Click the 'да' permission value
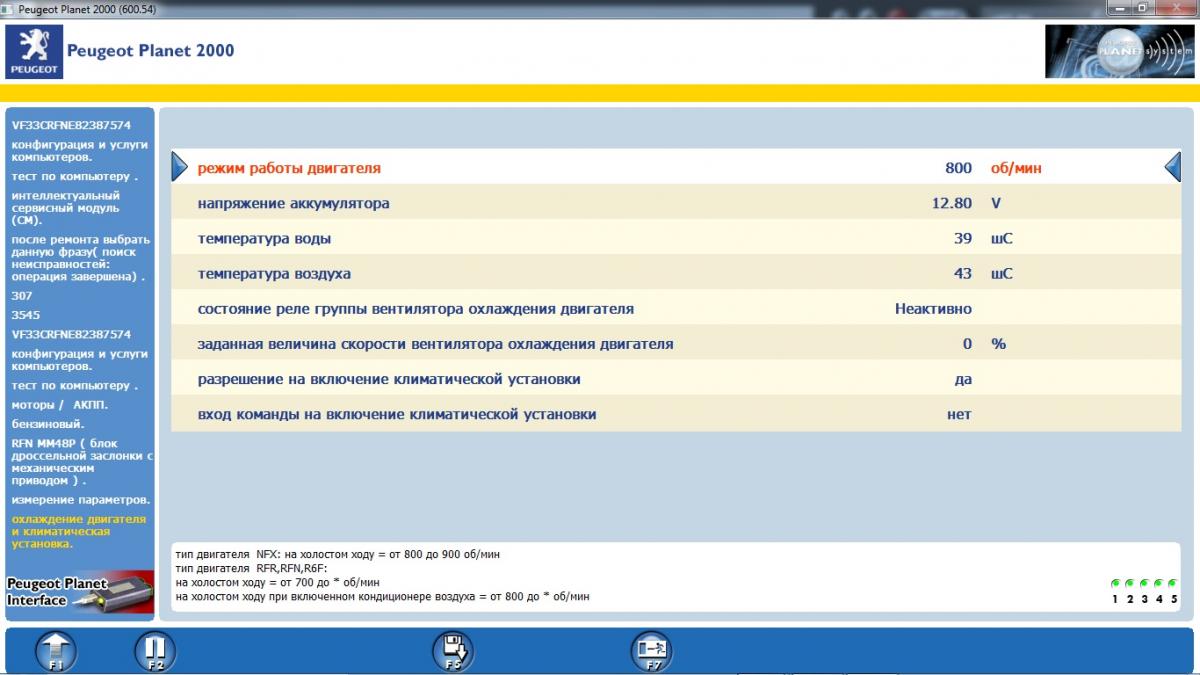The image size is (1200, 675). click(x=962, y=379)
